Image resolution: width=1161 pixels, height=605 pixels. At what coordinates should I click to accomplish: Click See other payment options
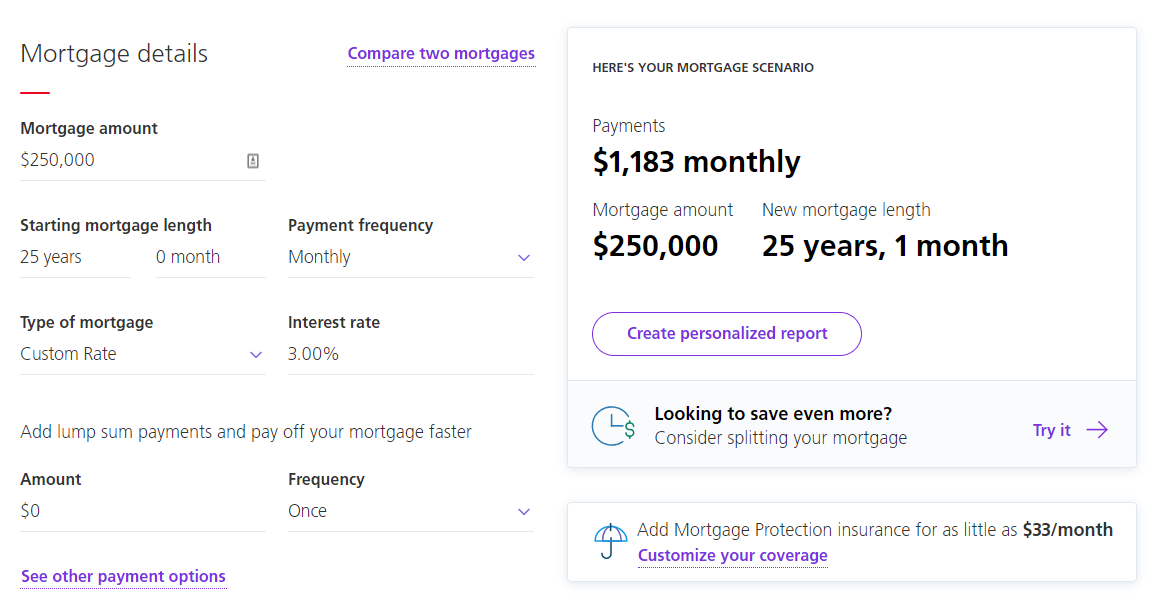(123, 576)
